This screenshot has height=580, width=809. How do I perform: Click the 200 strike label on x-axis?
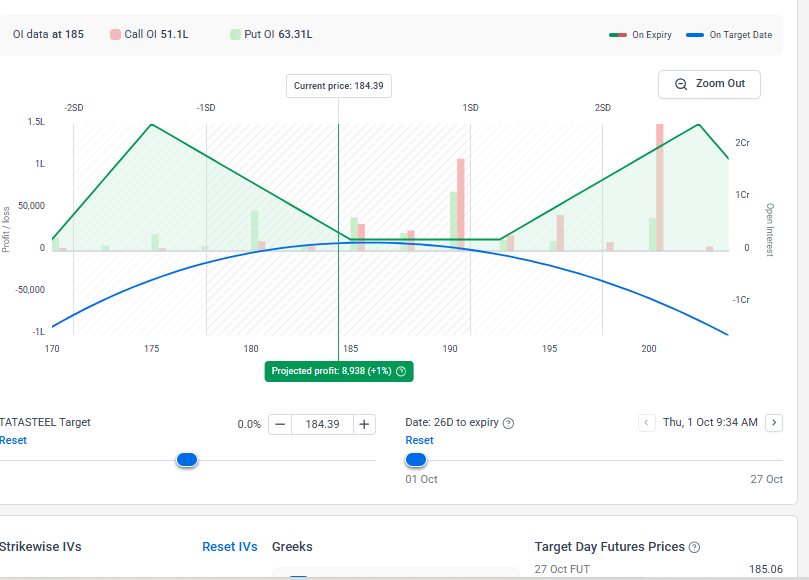point(649,349)
